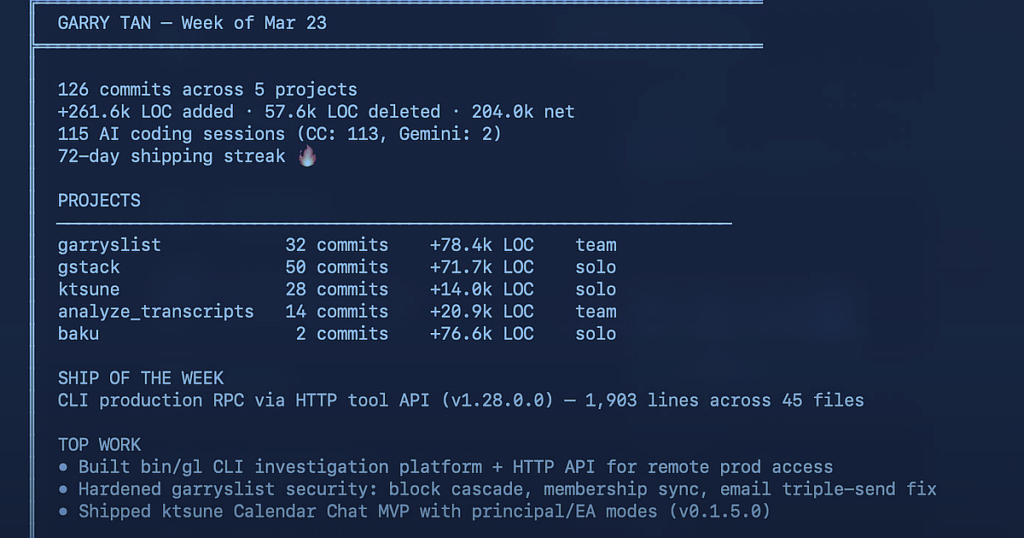
Task: Select the garryslist project name
Action: pos(109,245)
